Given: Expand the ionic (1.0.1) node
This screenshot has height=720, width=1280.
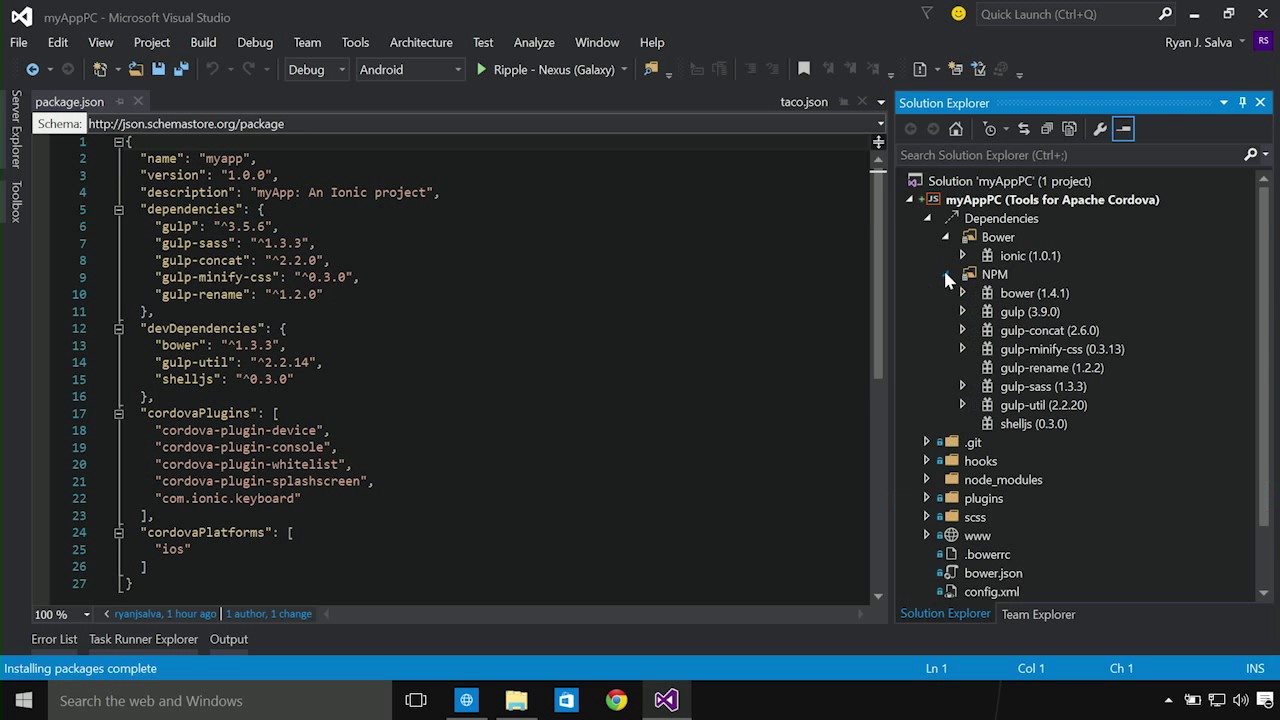Looking at the screenshot, I should [x=962, y=256].
